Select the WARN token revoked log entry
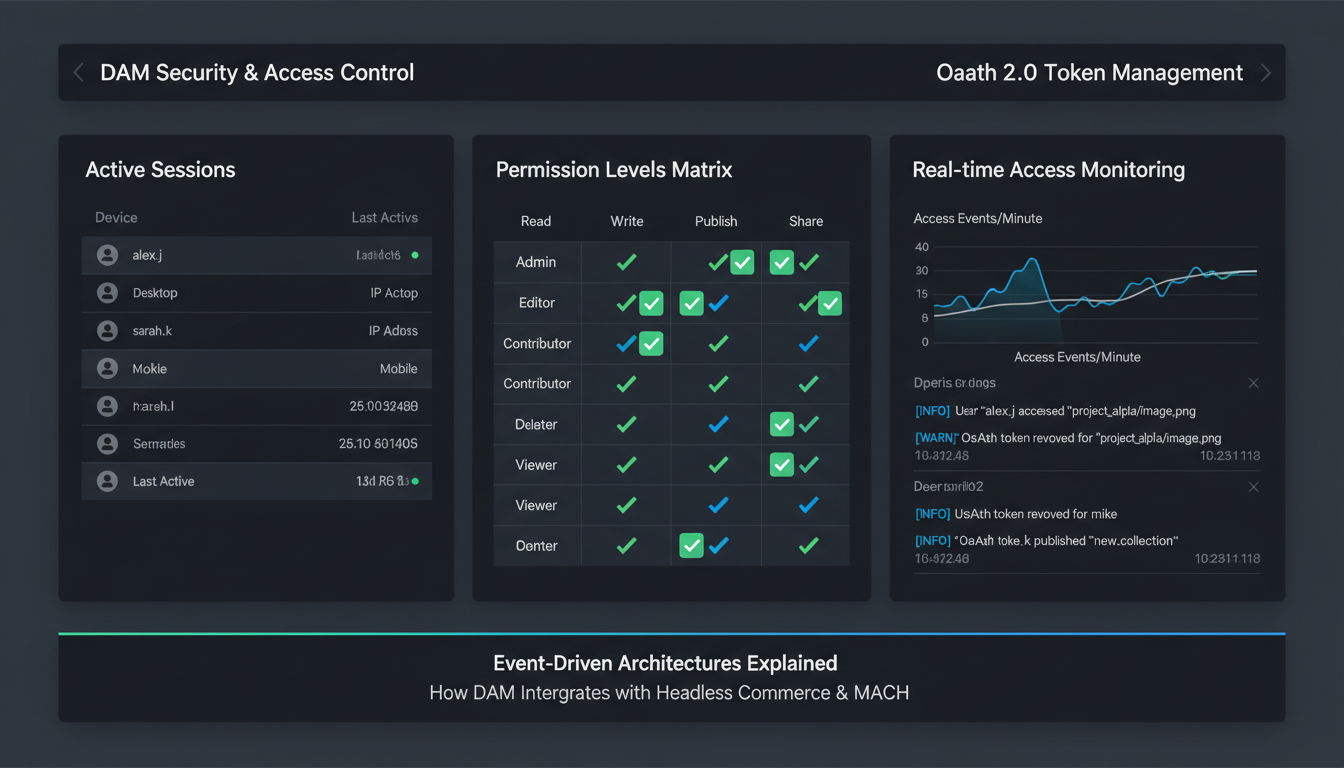Viewport: 1344px width, 768px height. tap(1070, 437)
